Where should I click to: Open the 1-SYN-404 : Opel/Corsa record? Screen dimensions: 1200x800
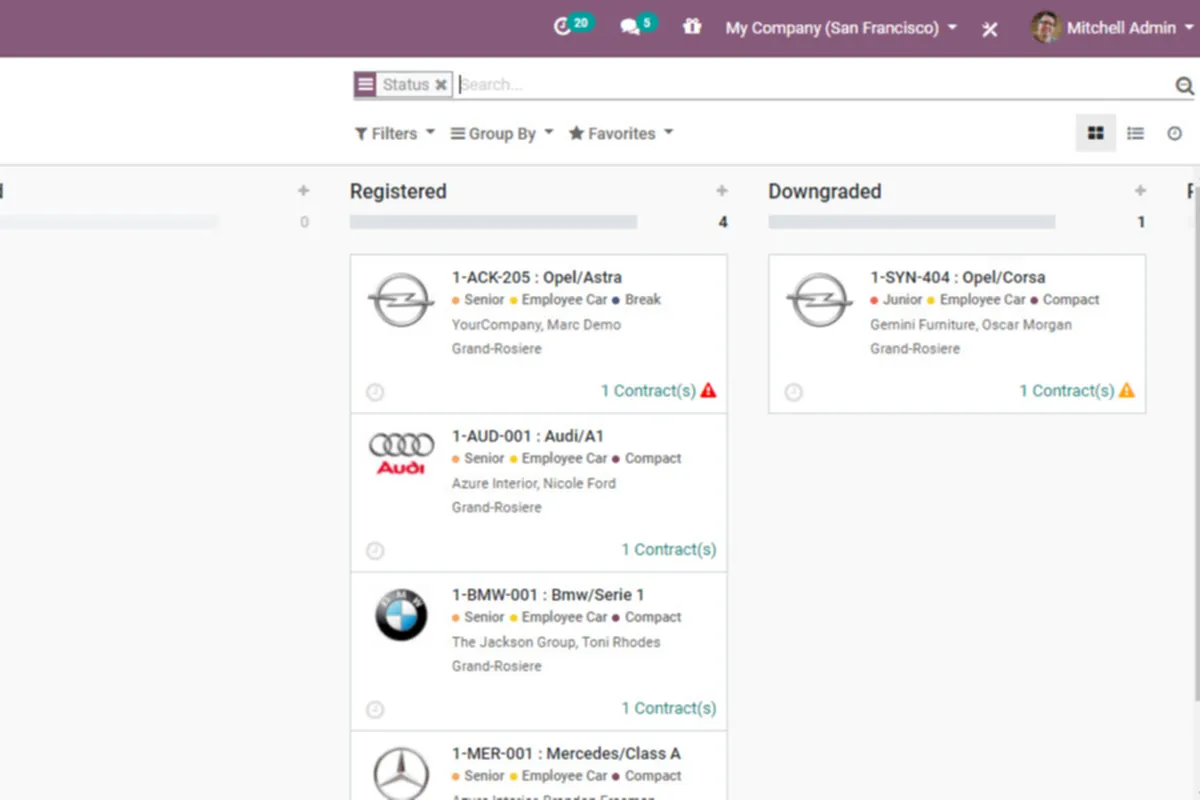click(x=958, y=277)
